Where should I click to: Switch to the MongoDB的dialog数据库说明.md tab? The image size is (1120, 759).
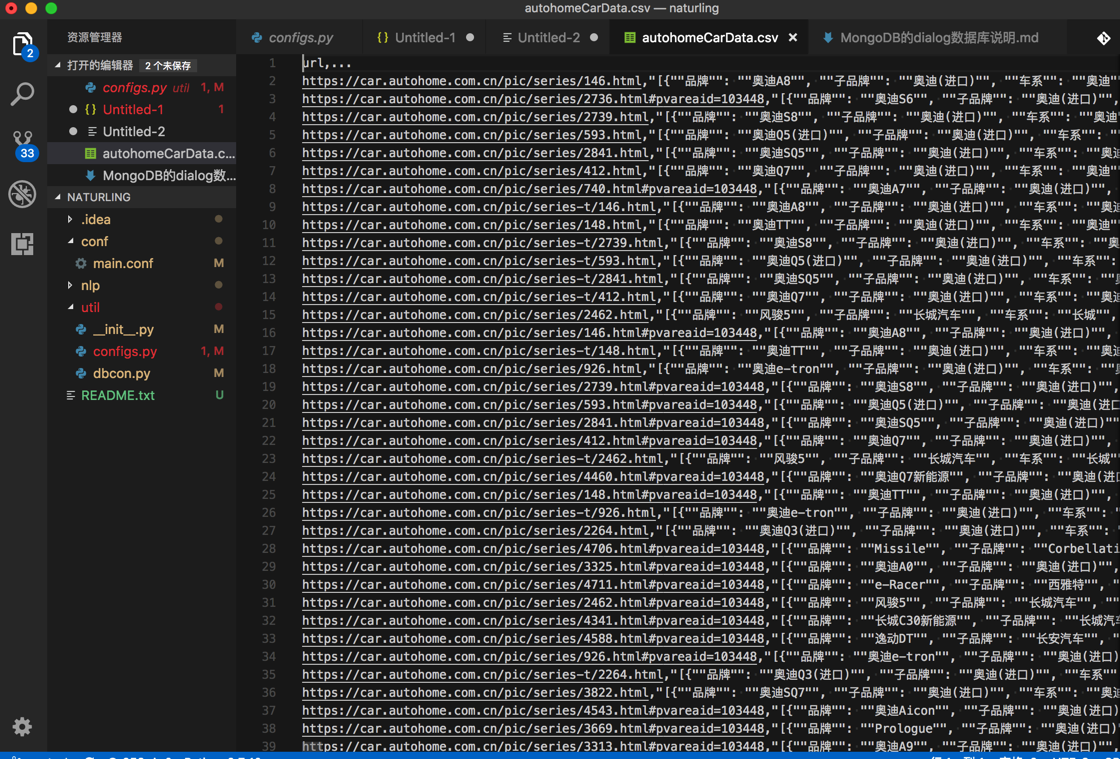click(938, 38)
